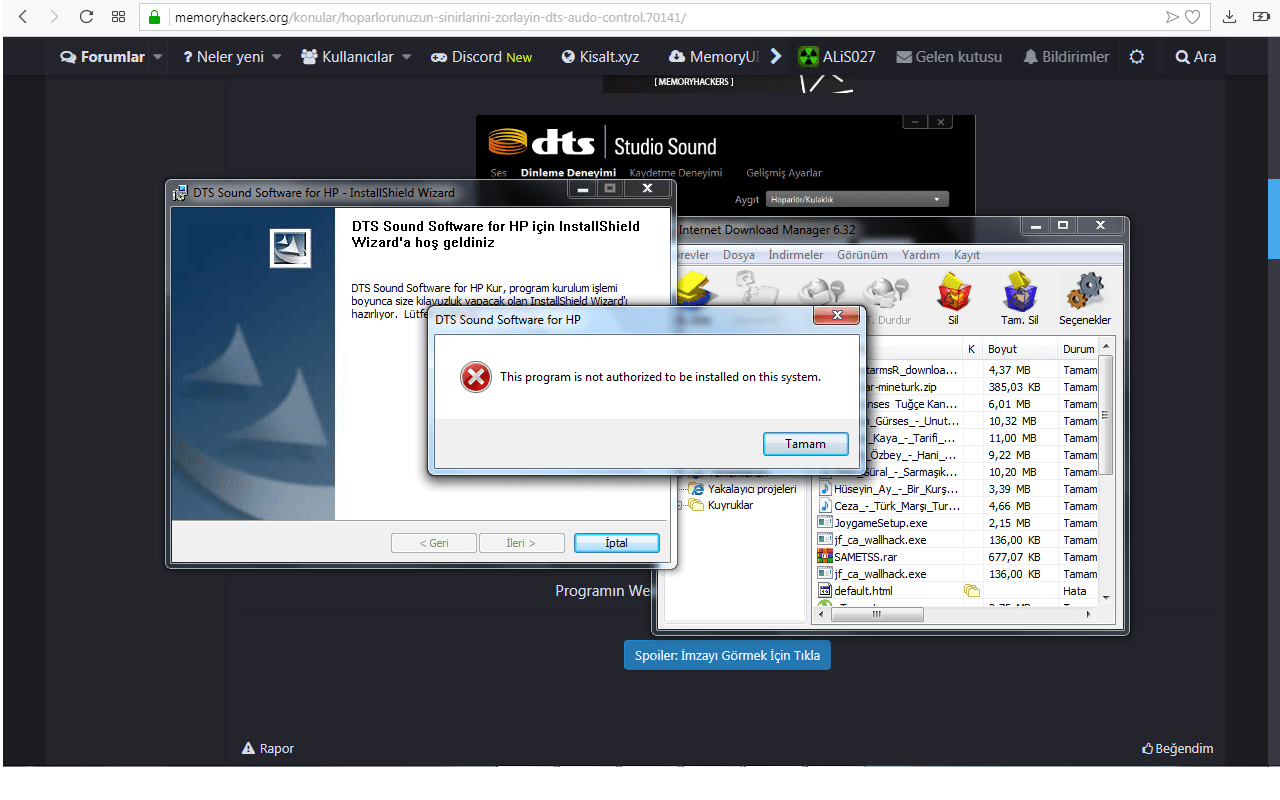The width and height of the screenshot is (1280, 800).
Task: Open the browser downloads arrow icon
Action: point(1230,17)
